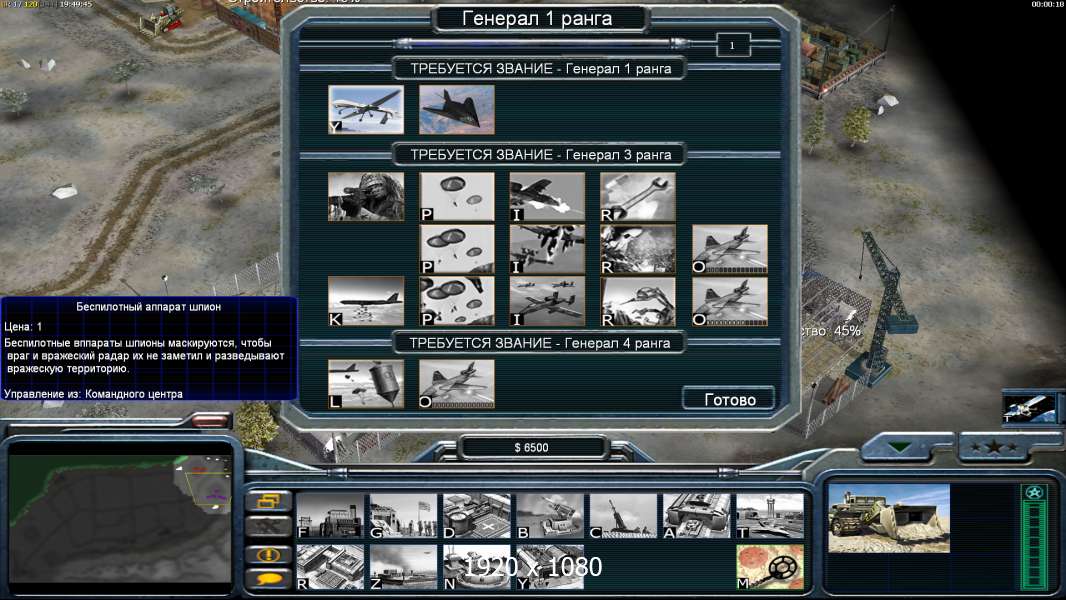The height and width of the screenshot is (600, 1066).
Task: Build the Patriot missile defense marked B
Action: [x=550, y=516]
